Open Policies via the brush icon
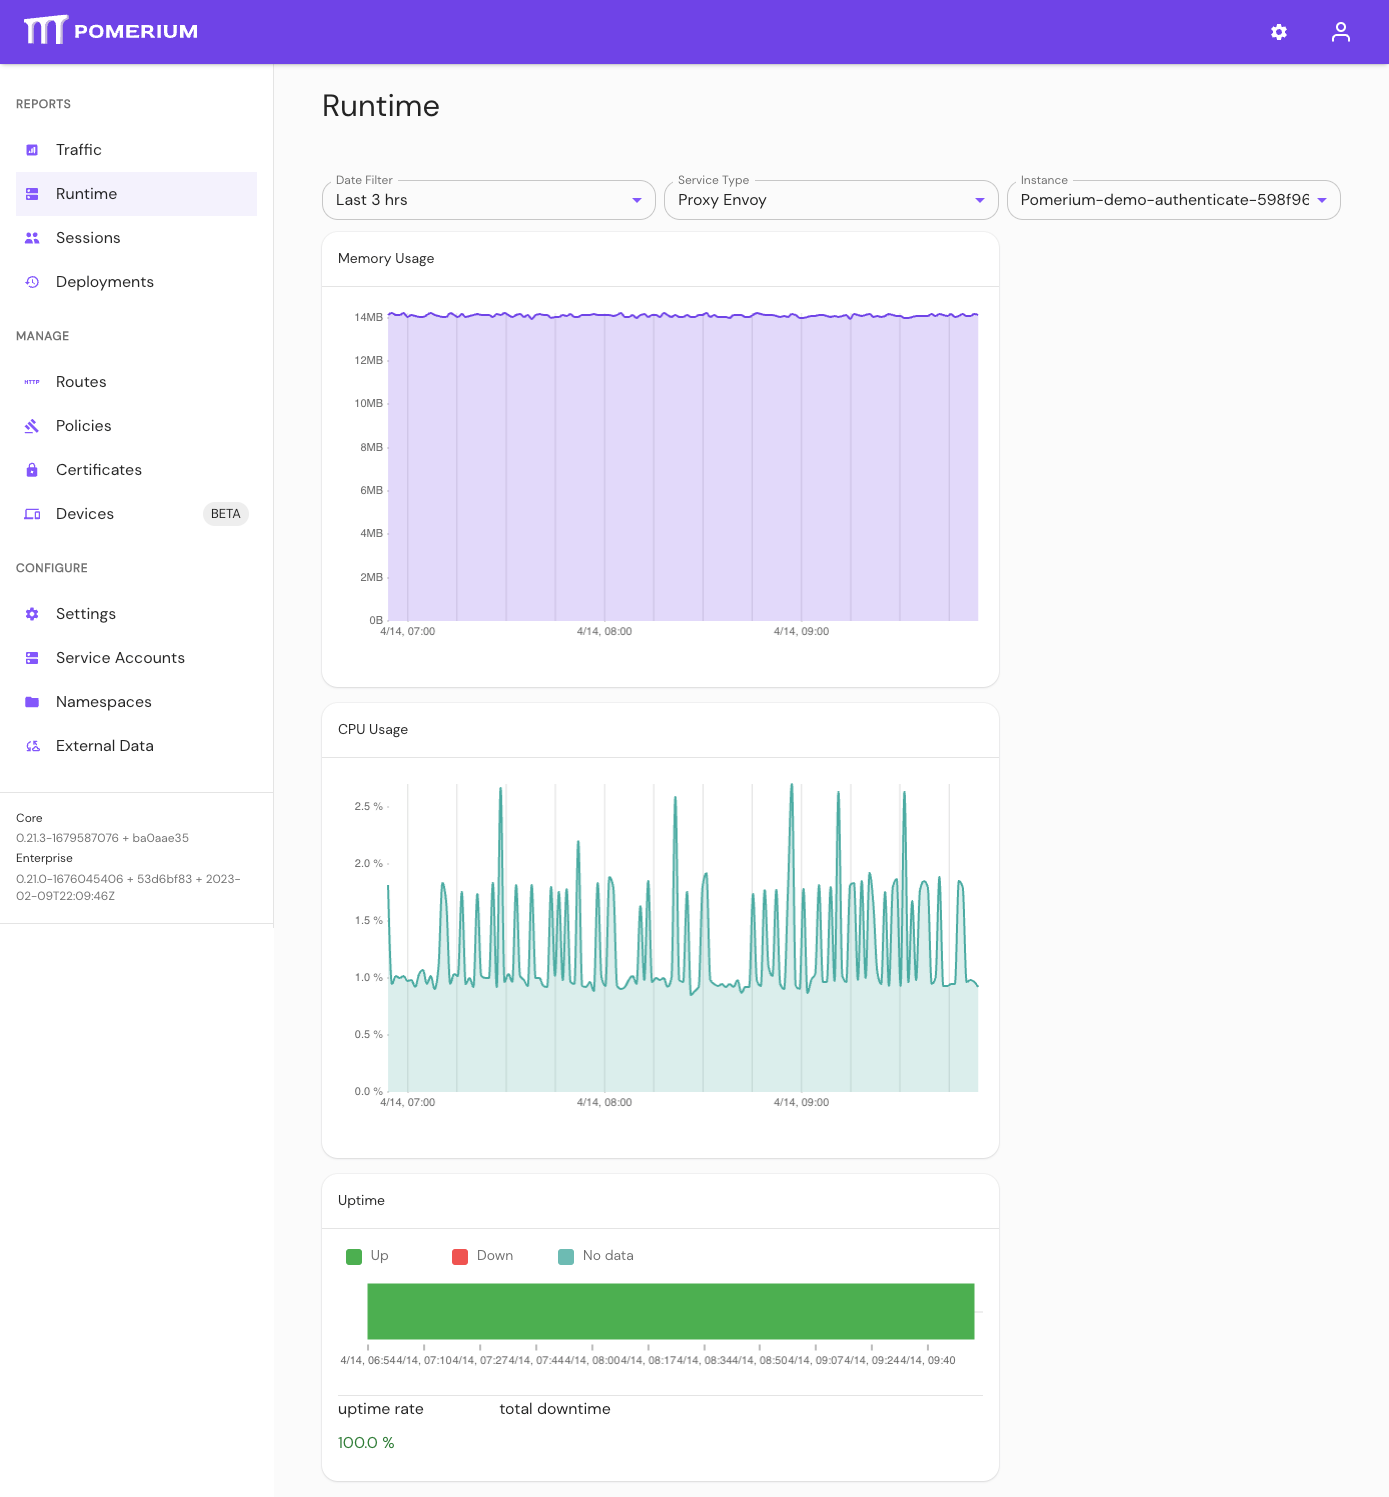This screenshot has height=1497, width=1389. click(x=31, y=425)
